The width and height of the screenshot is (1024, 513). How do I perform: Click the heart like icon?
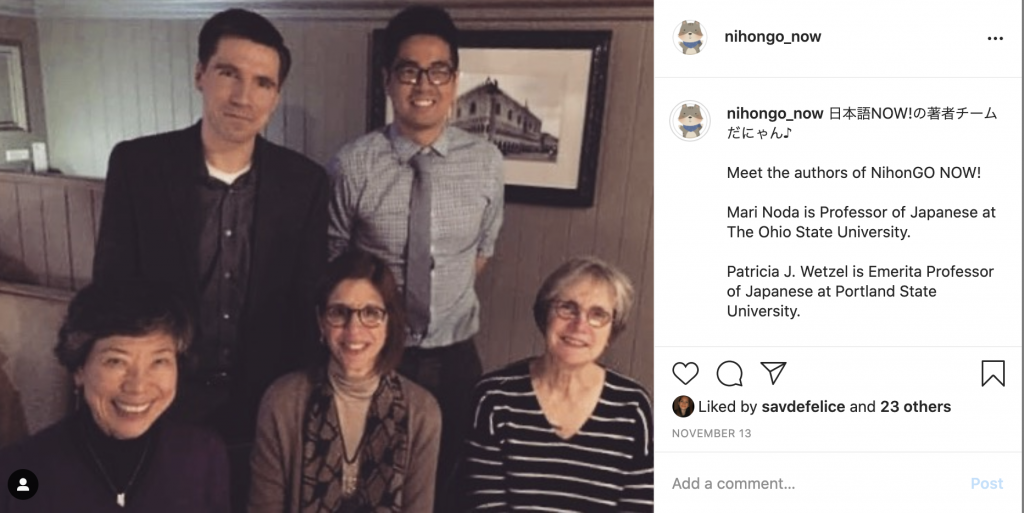pyautogui.click(x=685, y=373)
